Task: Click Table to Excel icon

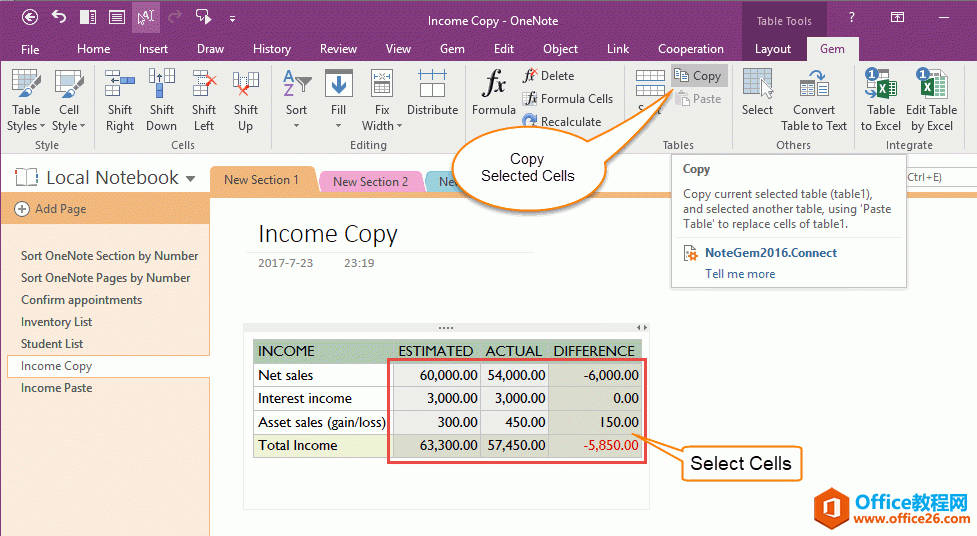Action: point(881,84)
